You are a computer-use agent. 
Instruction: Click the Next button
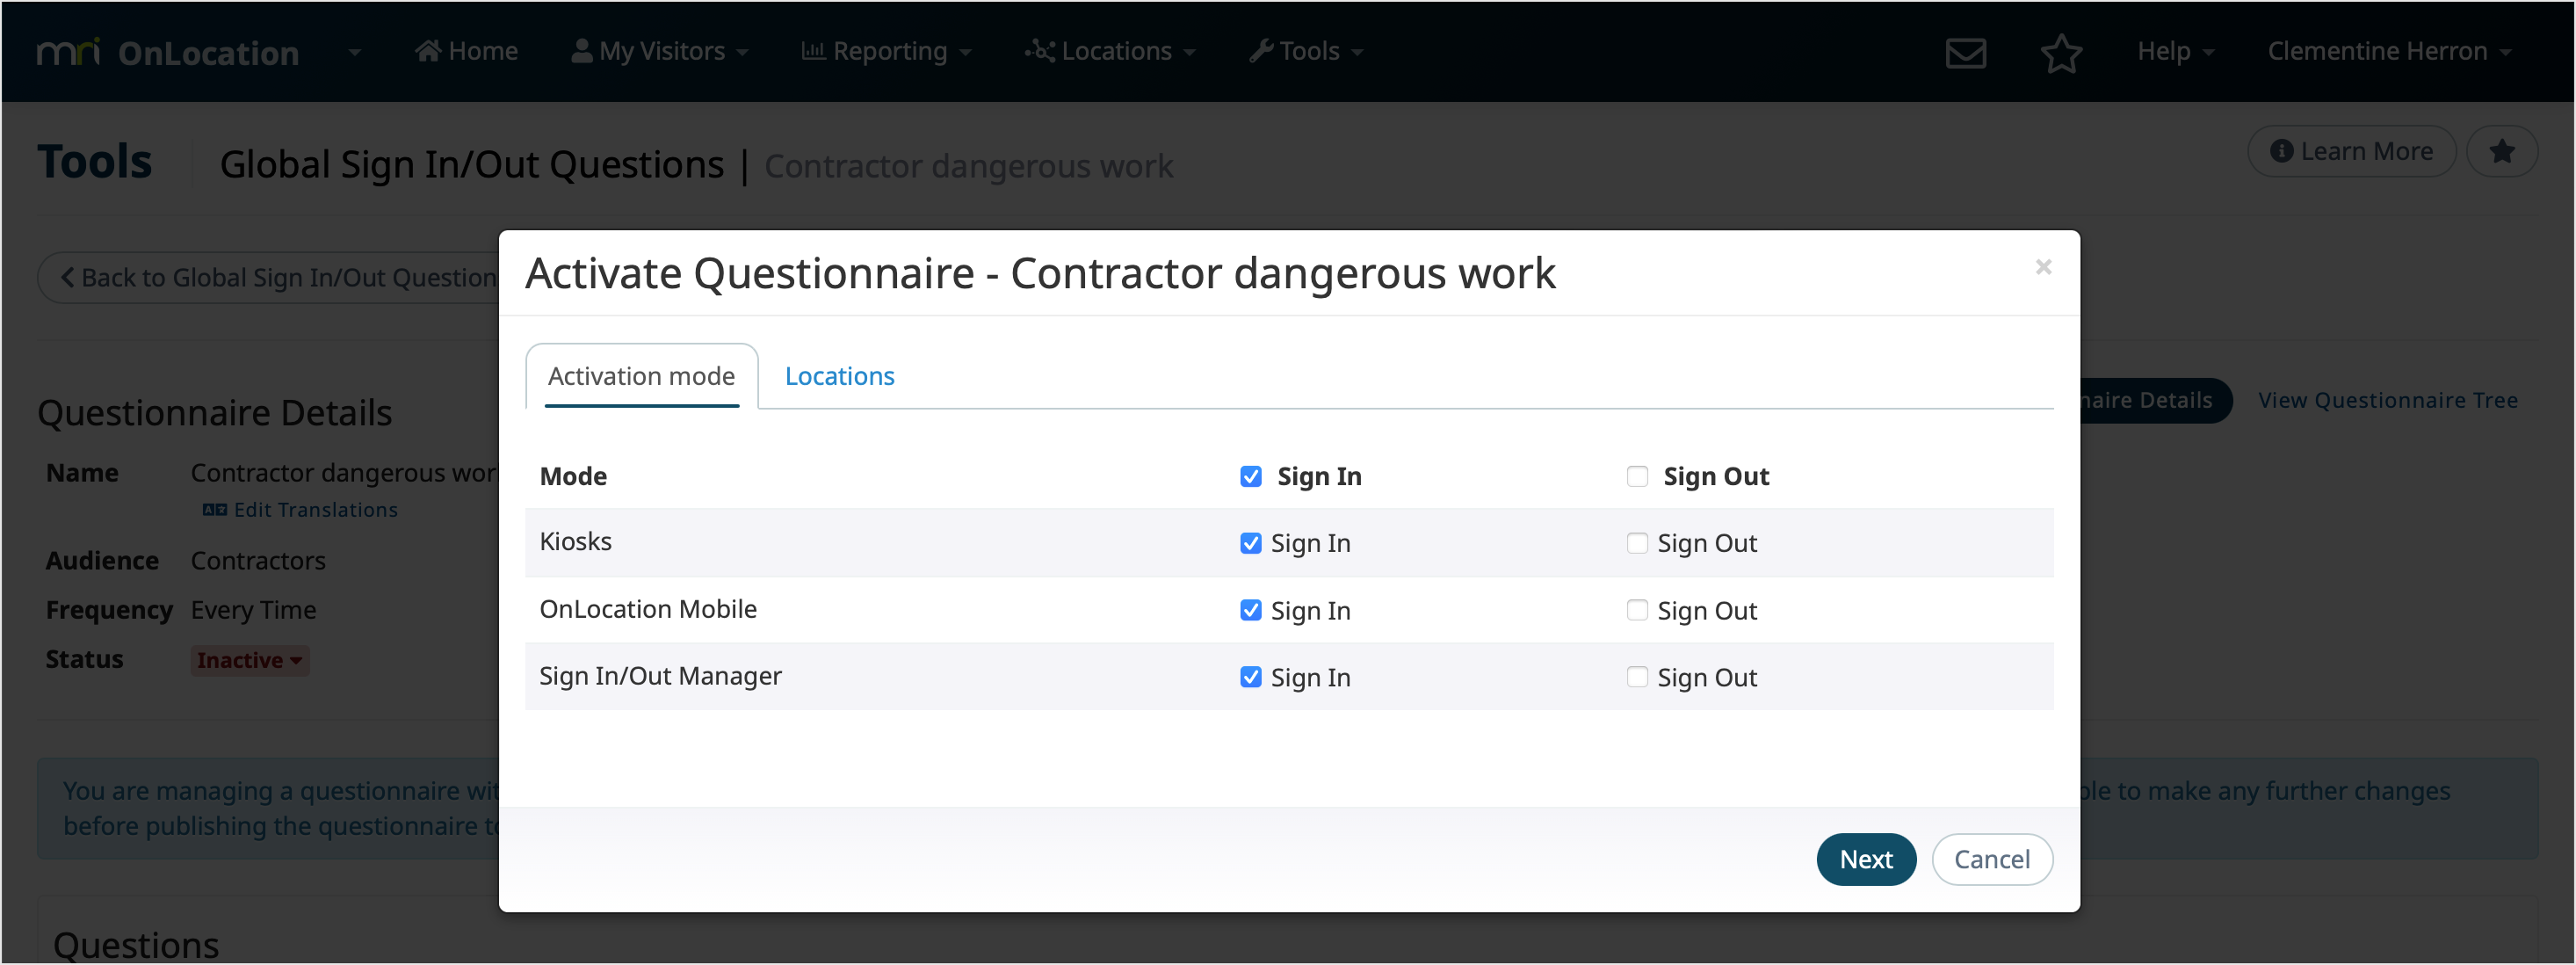(x=1866, y=858)
